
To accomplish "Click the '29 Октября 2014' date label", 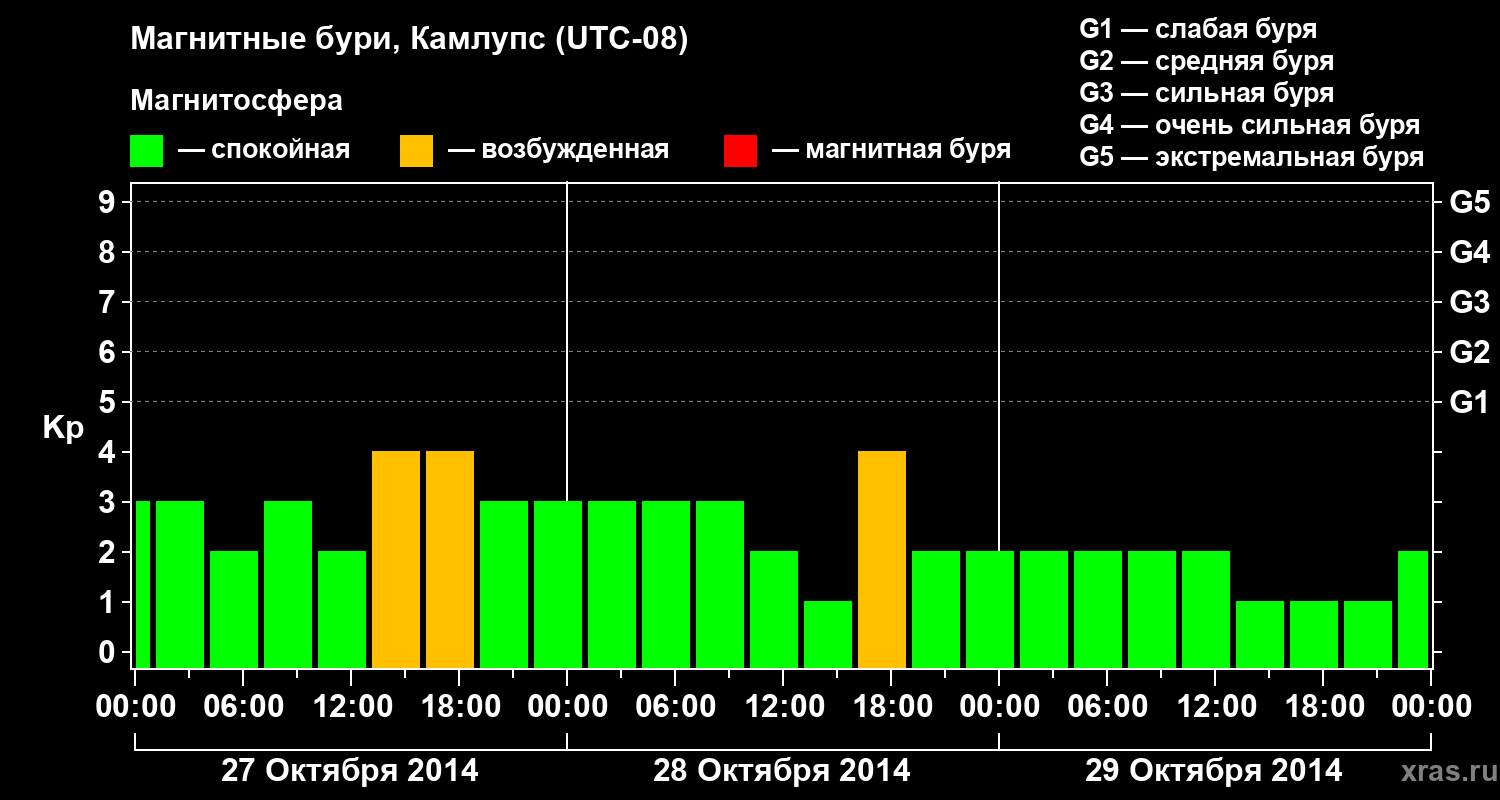I will [1214, 771].
